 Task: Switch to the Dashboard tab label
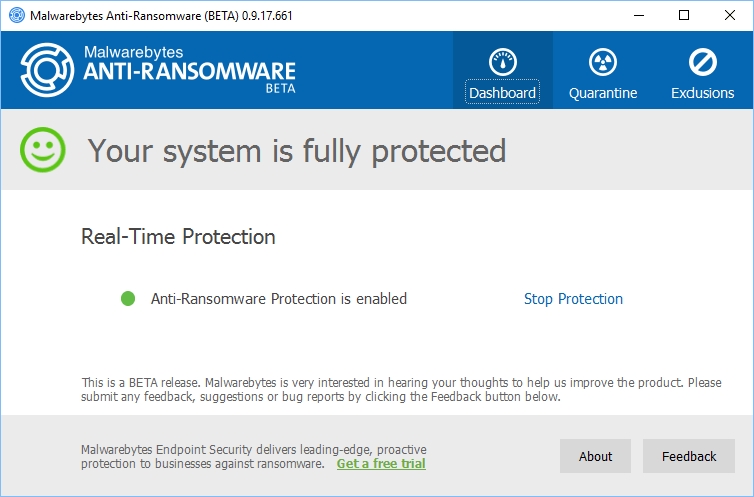pyautogui.click(x=502, y=93)
